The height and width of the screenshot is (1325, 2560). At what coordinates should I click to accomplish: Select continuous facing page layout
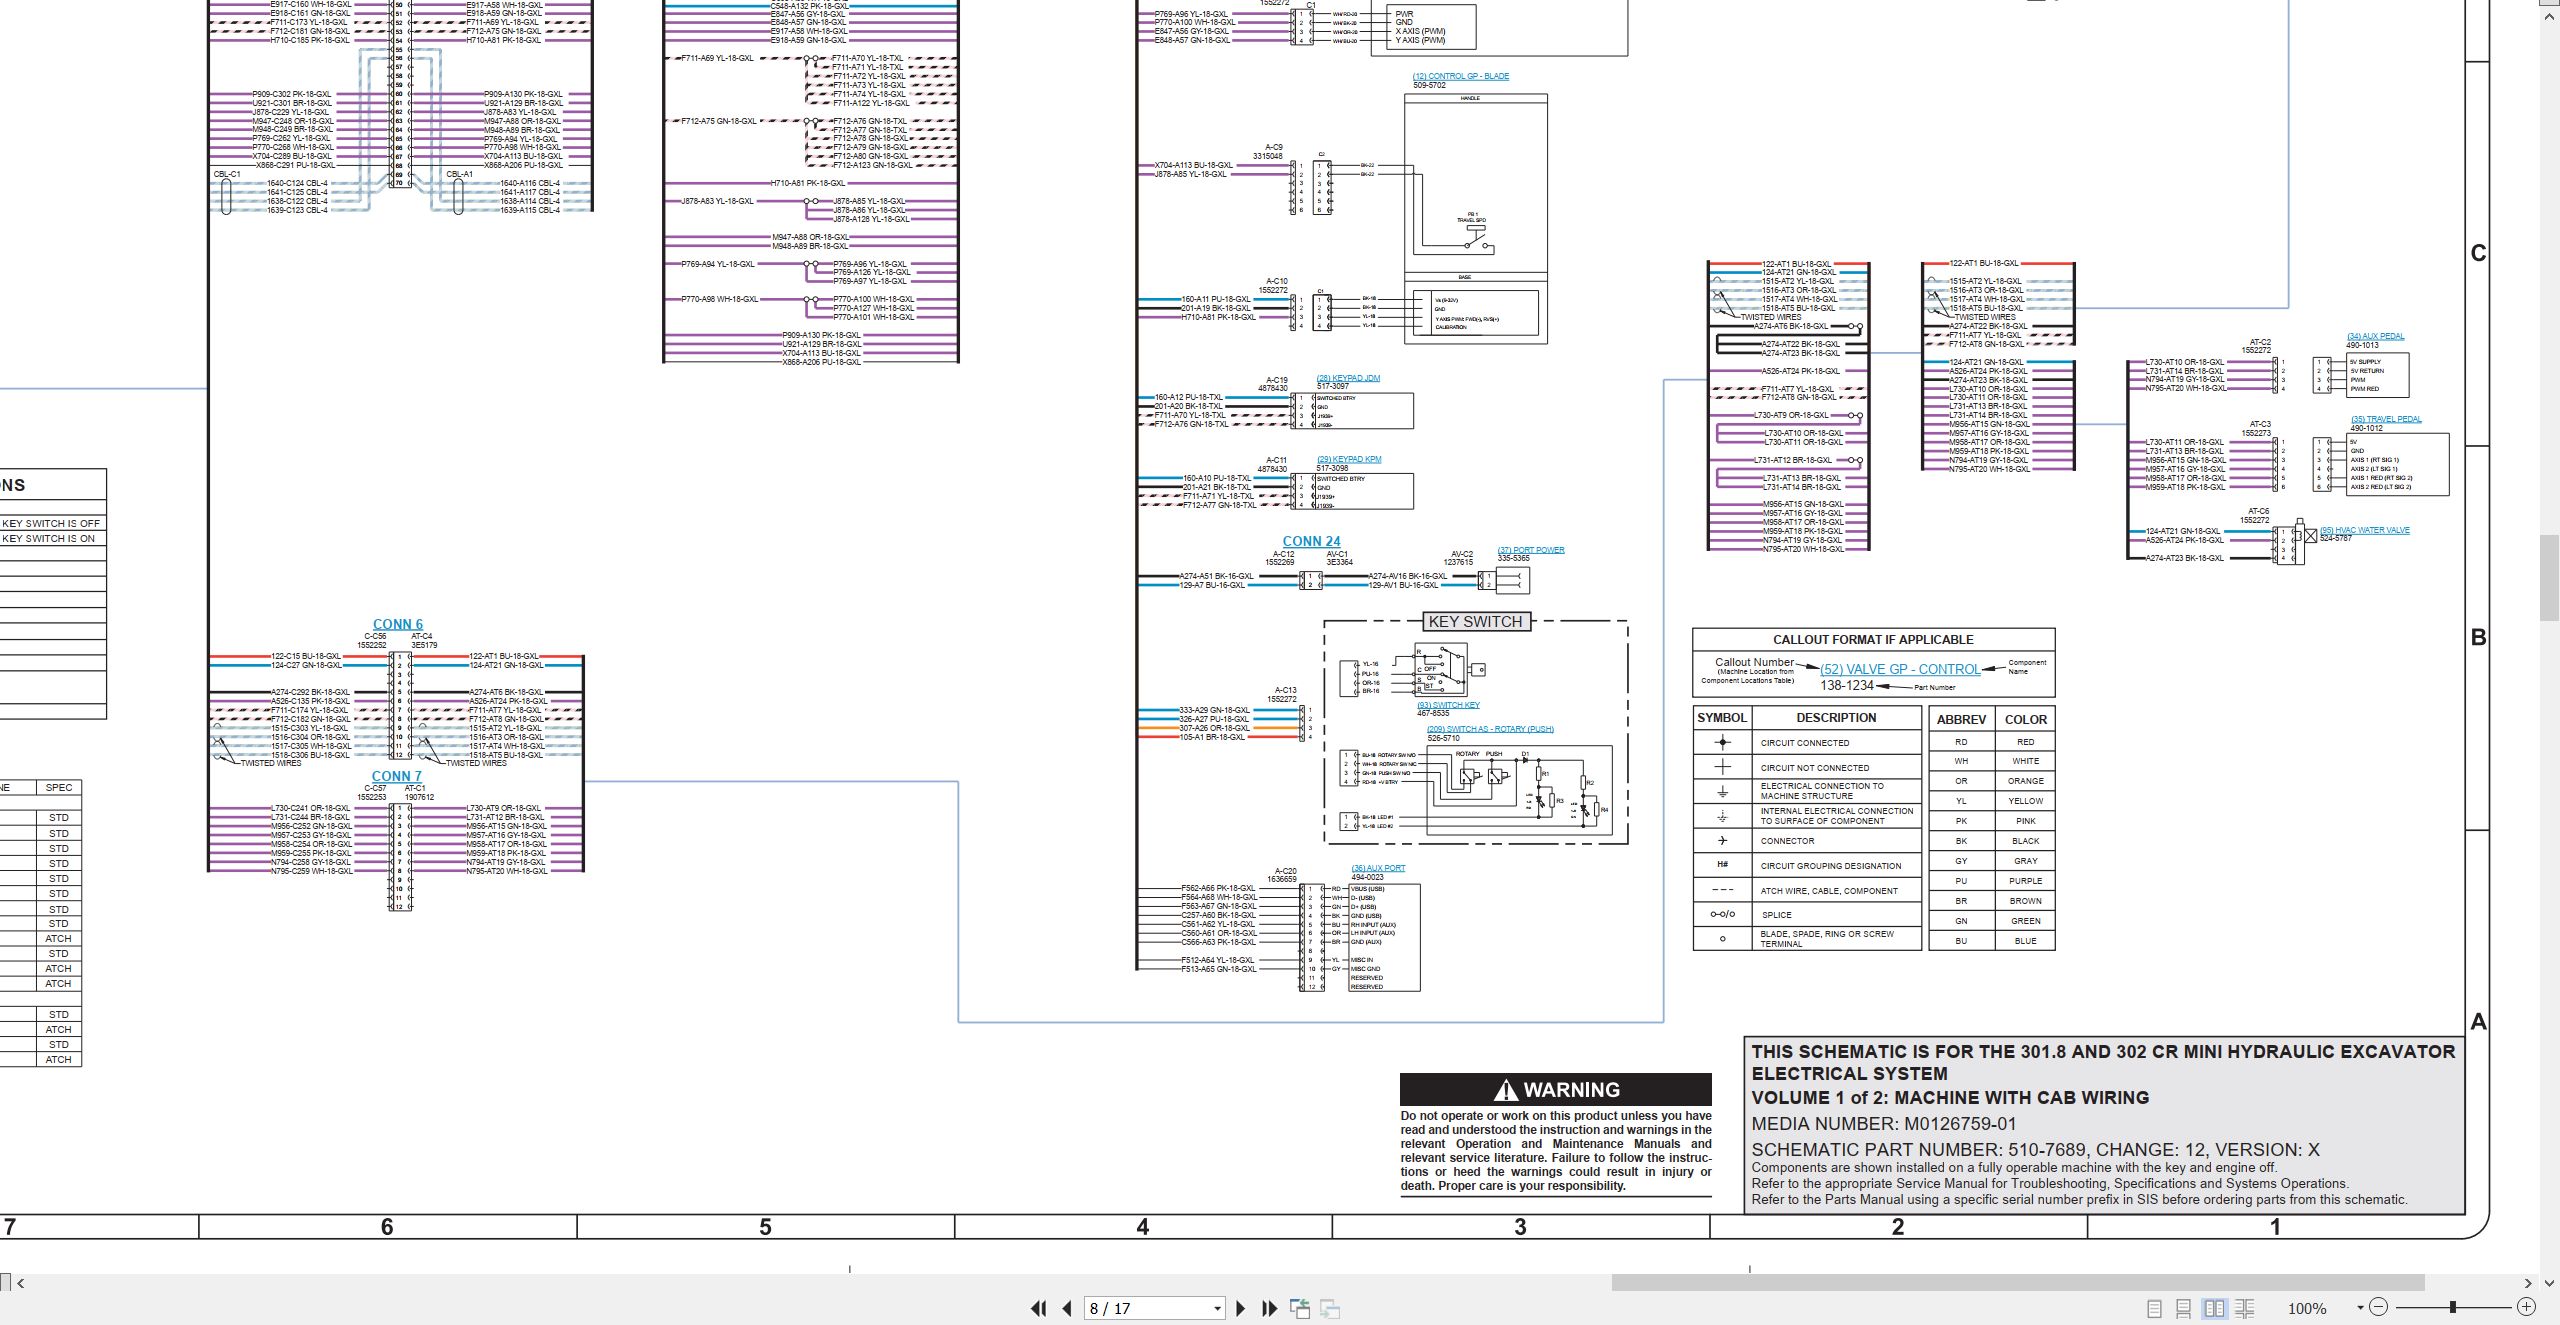point(2244,1308)
